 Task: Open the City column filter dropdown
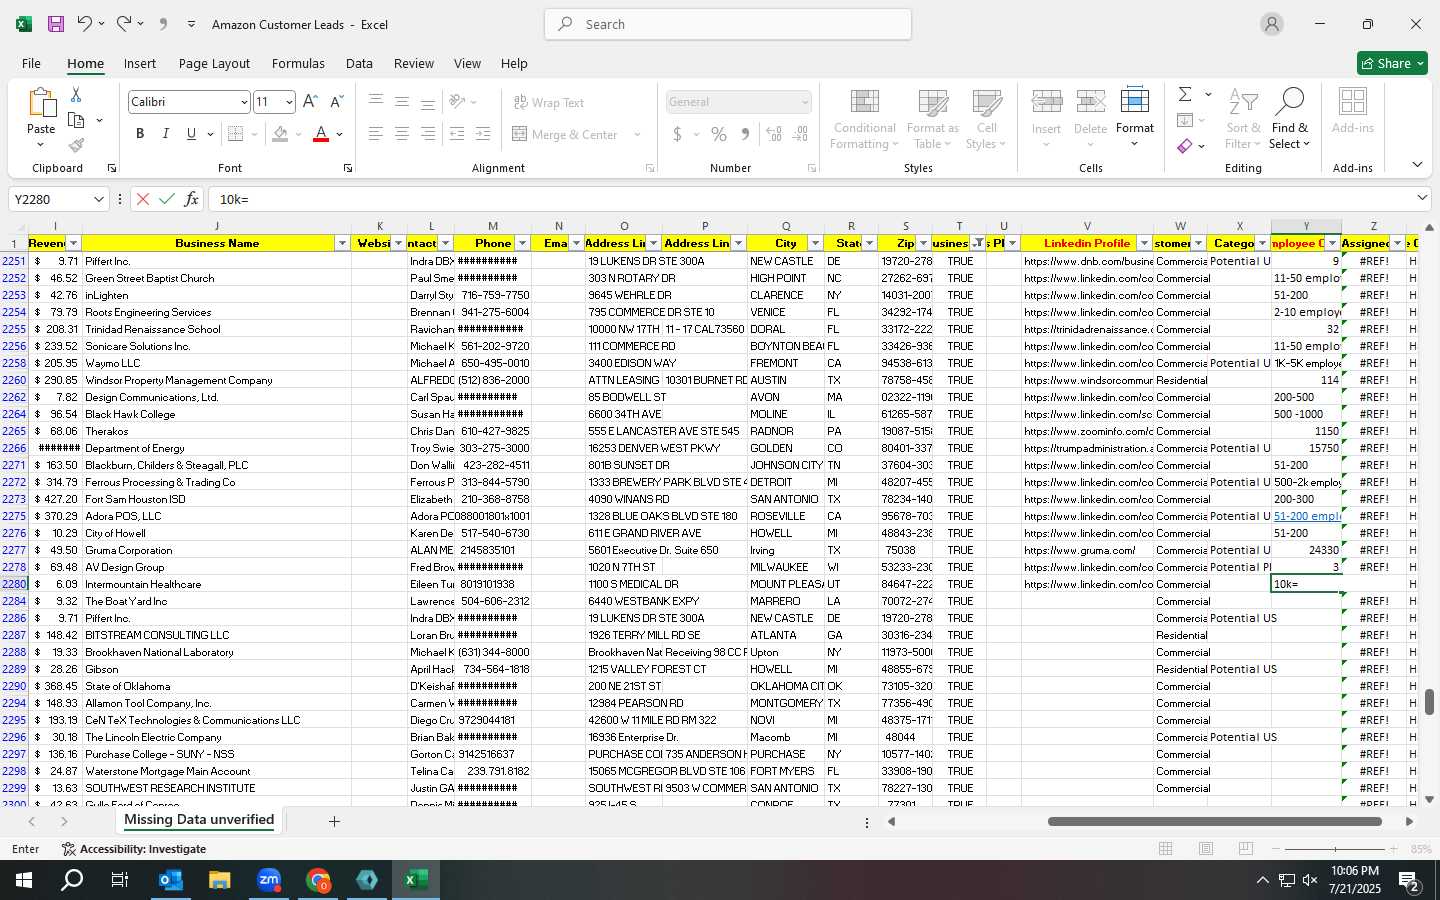coord(815,243)
